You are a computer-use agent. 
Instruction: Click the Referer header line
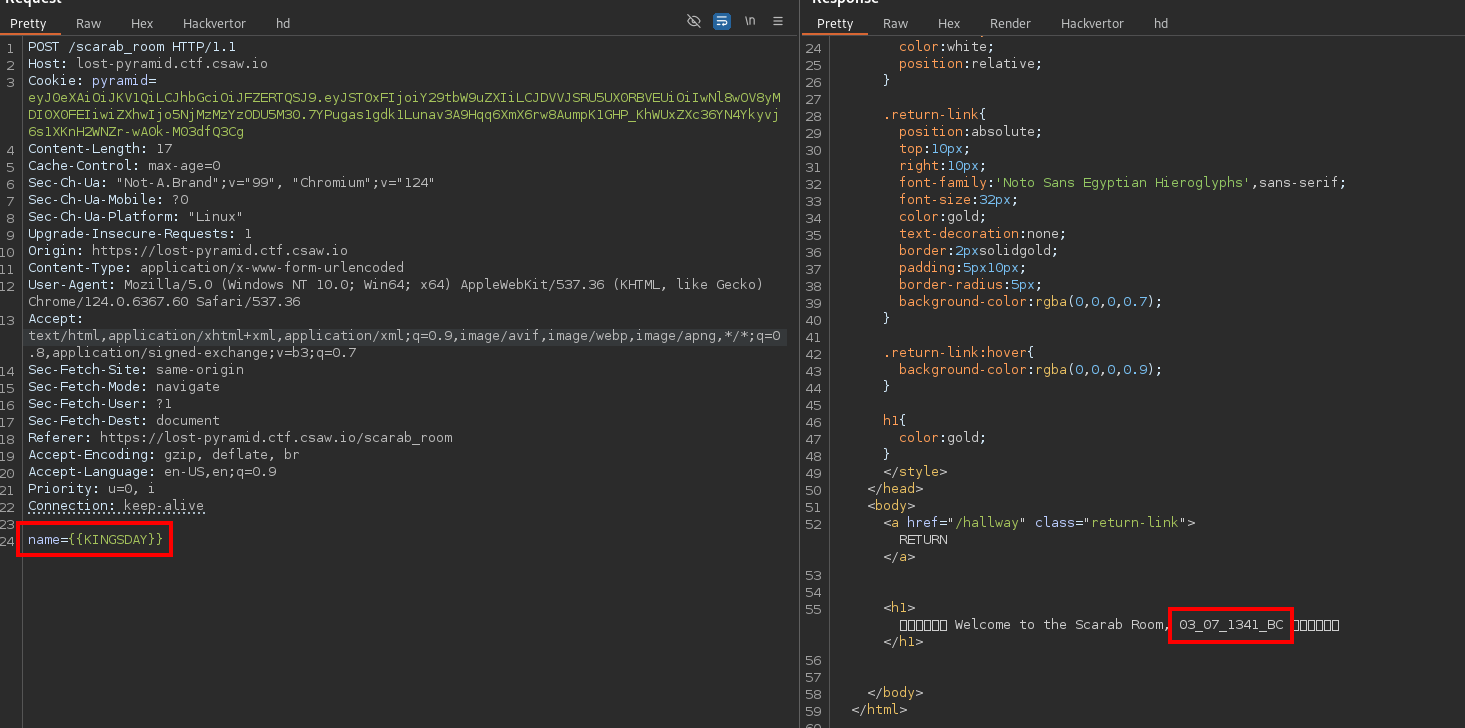coord(240,437)
